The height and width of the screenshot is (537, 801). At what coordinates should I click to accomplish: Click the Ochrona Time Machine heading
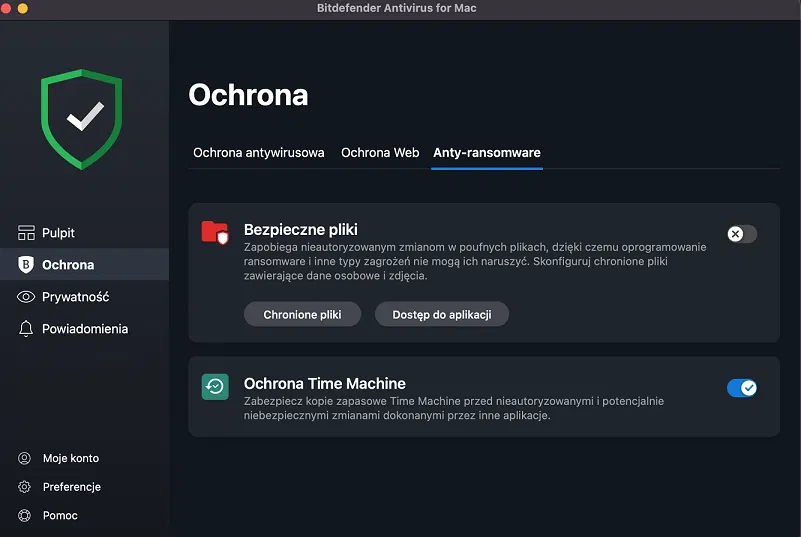point(325,384)
